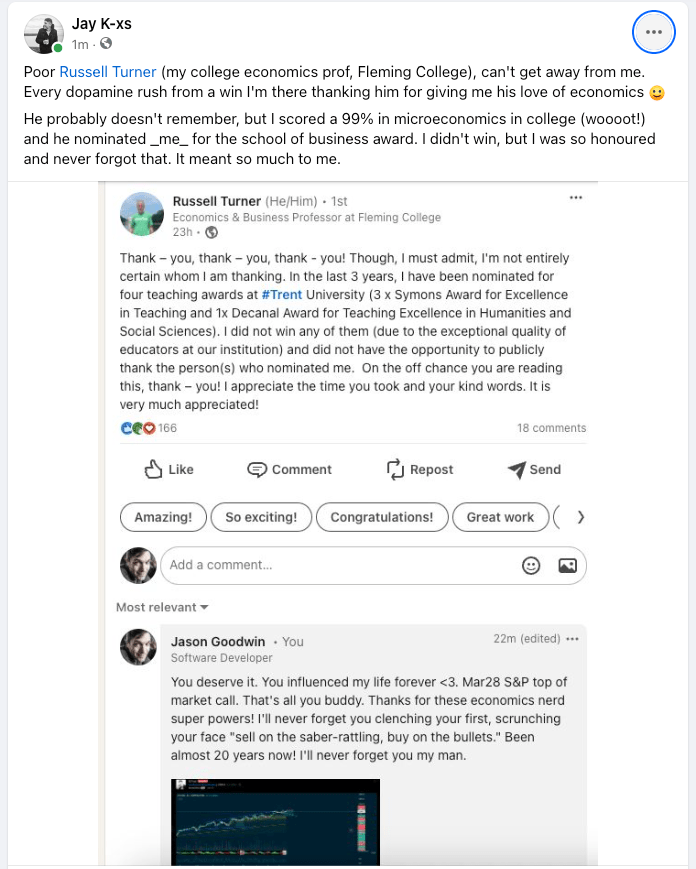Click the add image icon in comment box
The width and height of the screenshot is (696, 869).
click(567, 565)
